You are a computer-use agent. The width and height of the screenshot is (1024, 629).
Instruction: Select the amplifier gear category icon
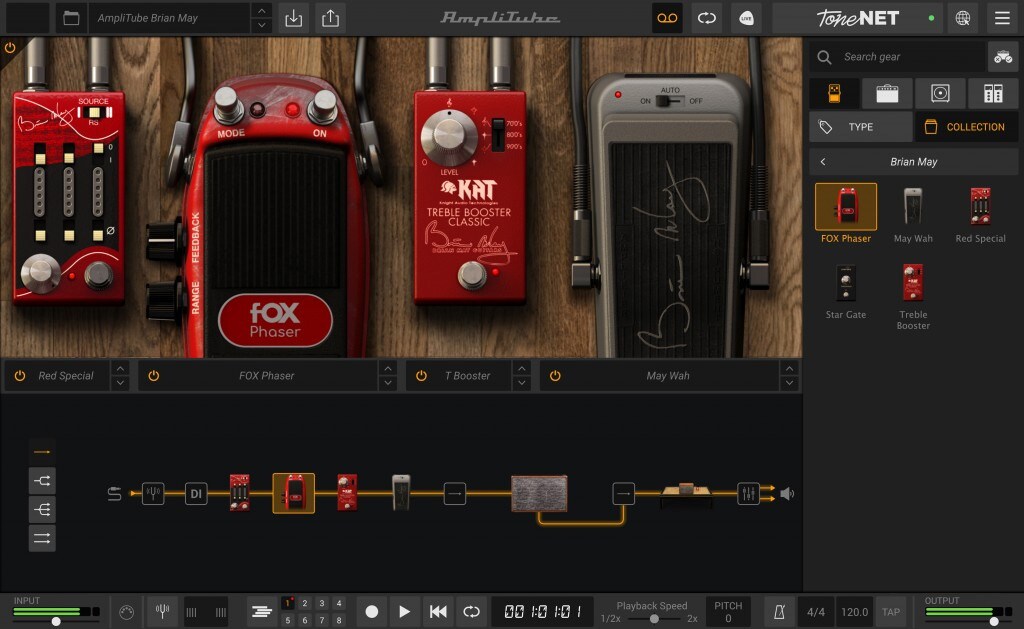tap(887, 93)
